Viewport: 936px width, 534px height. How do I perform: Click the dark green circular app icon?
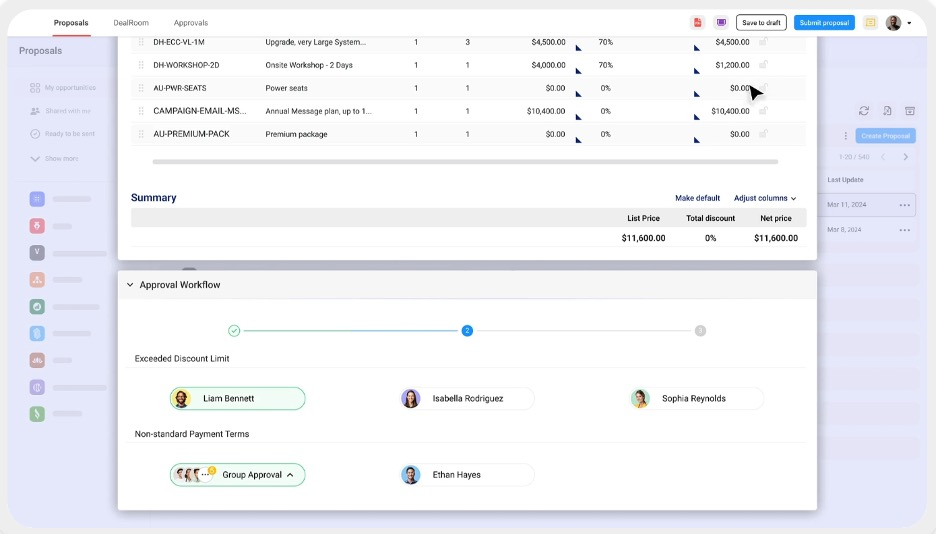click(37, 306)
